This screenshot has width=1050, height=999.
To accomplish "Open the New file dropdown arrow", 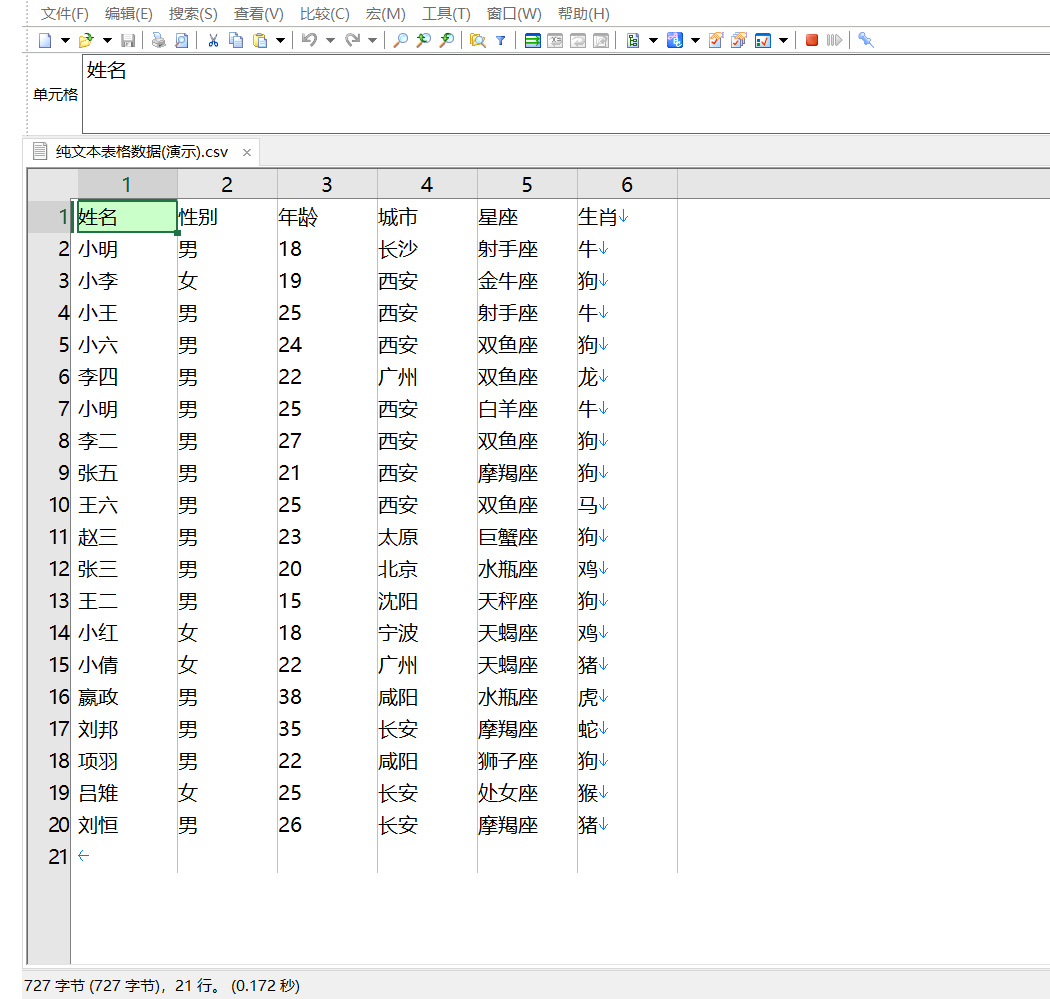I will (65, 40).
